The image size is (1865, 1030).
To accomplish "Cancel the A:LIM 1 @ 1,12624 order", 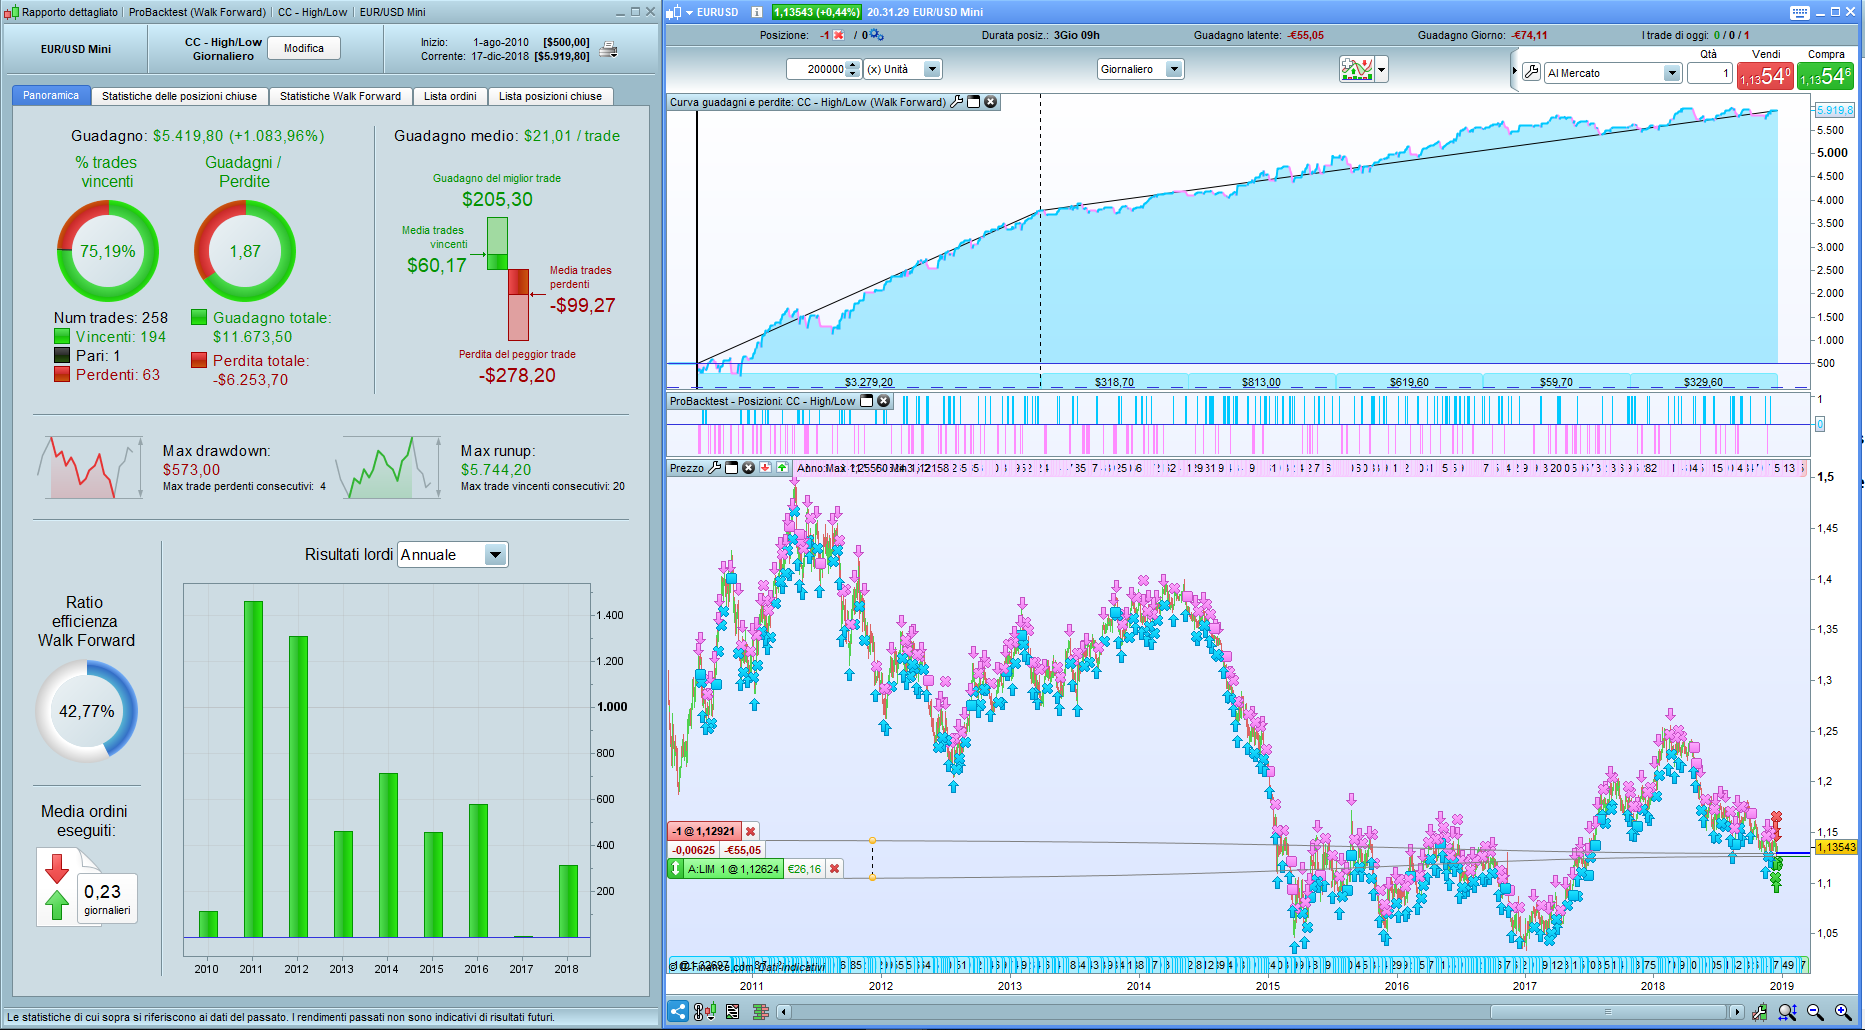I will coord(834,869).
